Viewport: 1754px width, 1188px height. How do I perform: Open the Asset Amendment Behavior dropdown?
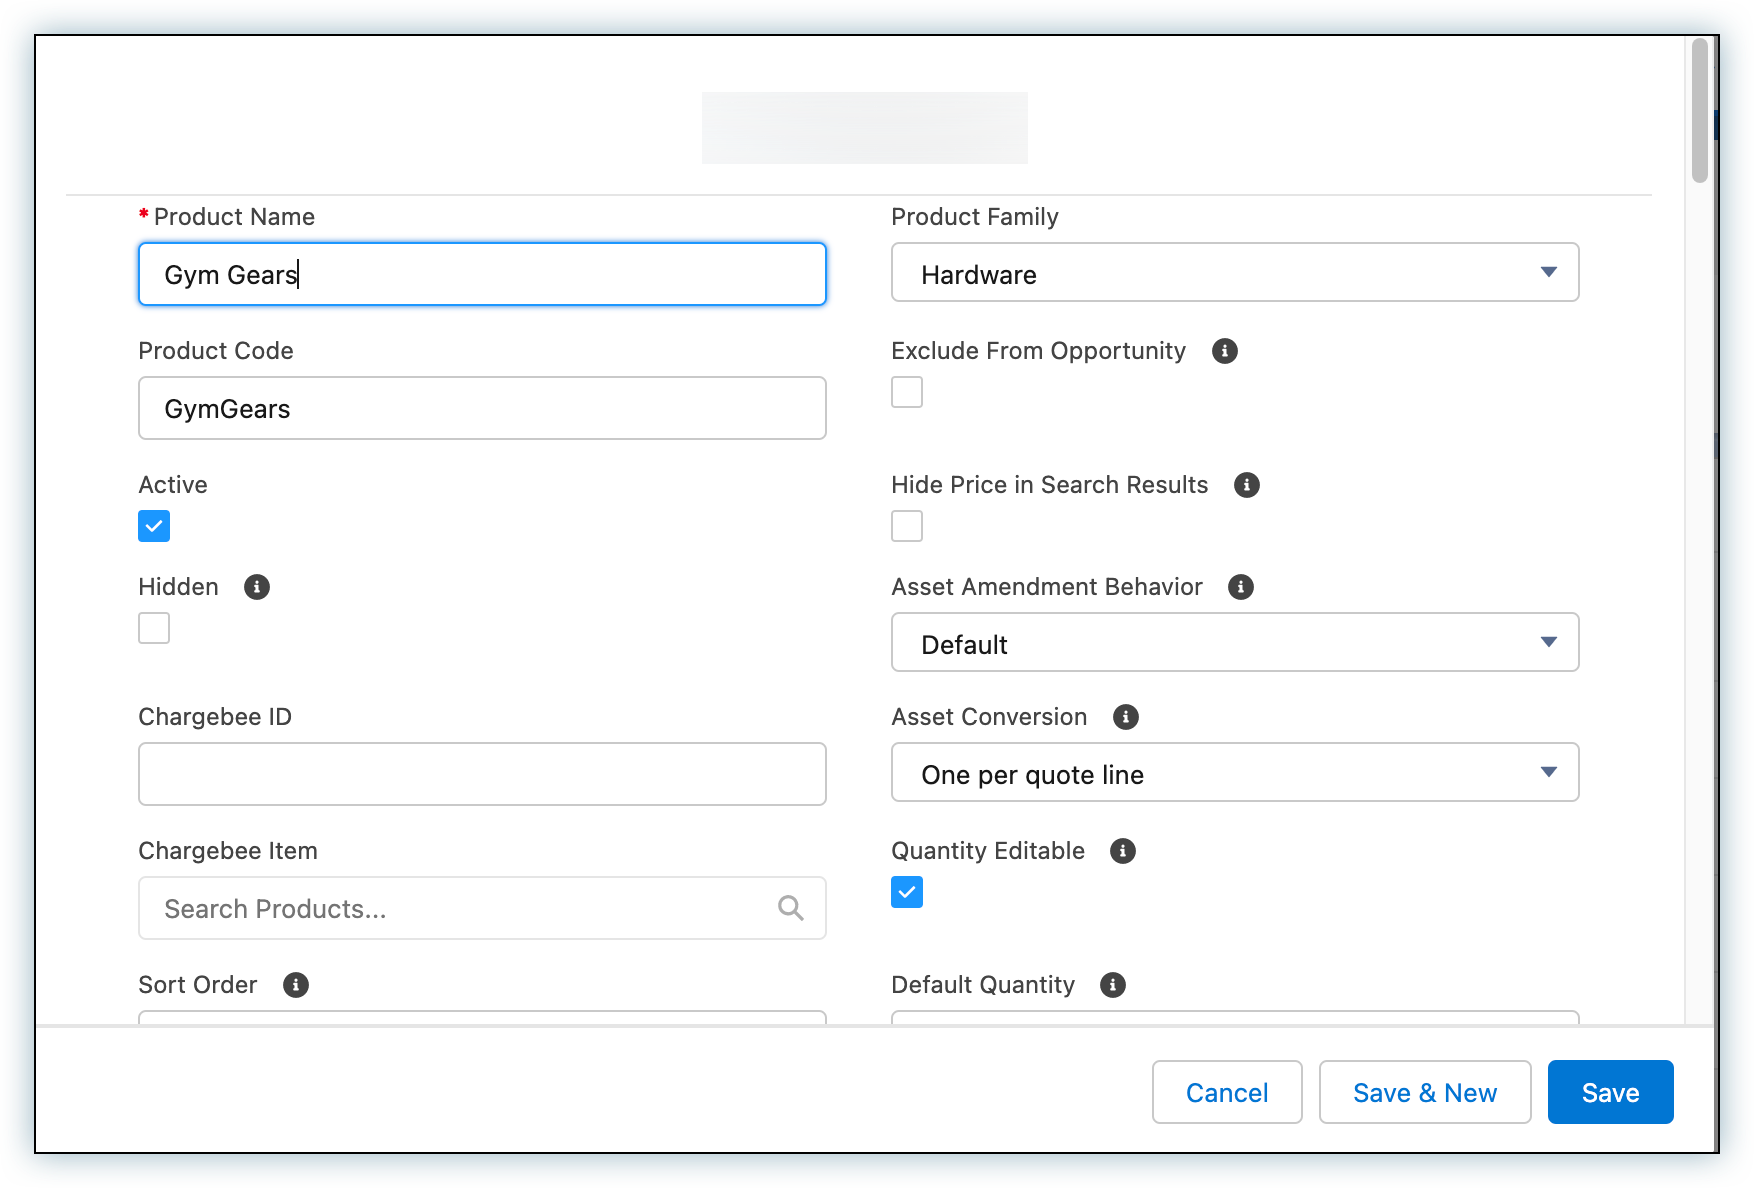(x=1549, y=642)
